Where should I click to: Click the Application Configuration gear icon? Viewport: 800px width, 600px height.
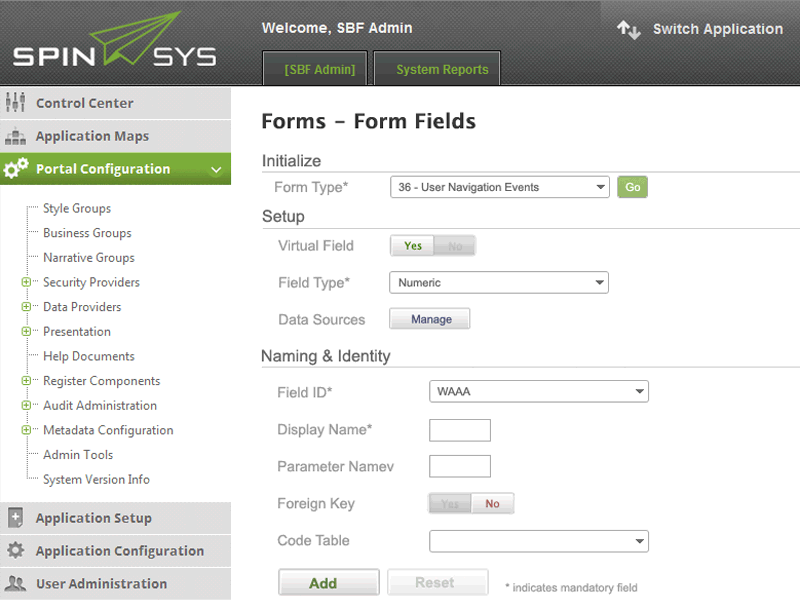18,550
